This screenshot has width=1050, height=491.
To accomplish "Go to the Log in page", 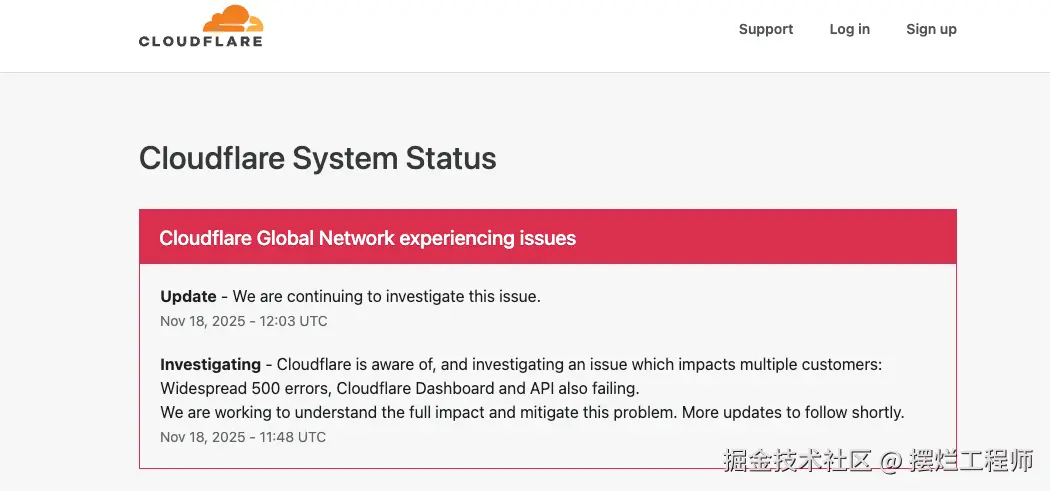I will click(849, 29).
